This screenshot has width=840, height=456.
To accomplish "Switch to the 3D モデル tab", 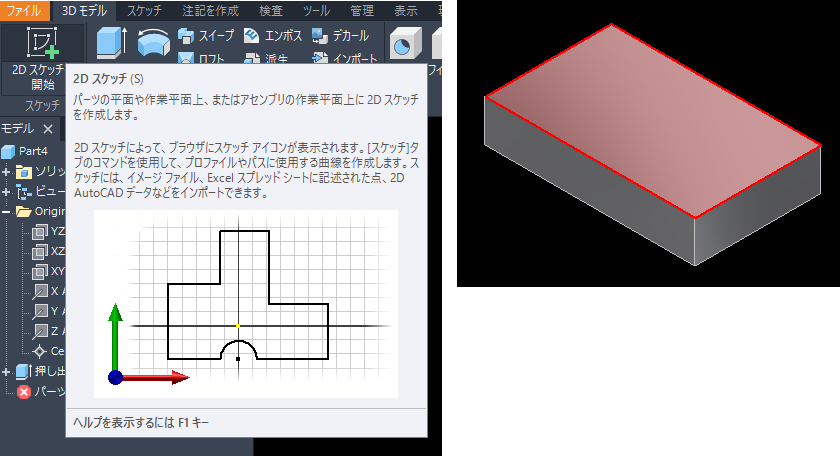I will tap(85, 11).
